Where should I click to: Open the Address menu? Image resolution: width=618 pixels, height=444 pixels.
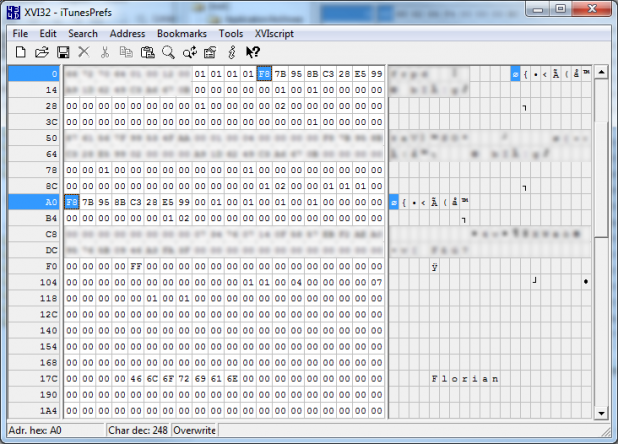127,33
